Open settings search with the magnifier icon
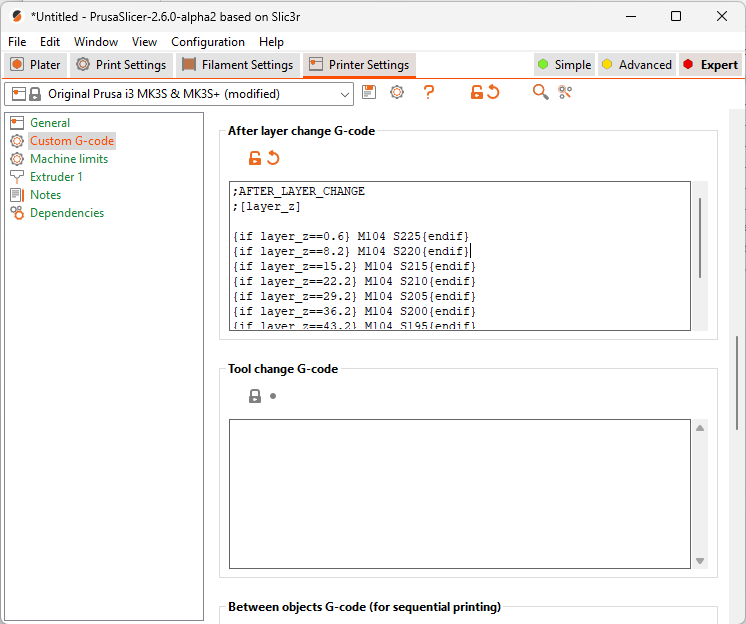Screen dimensions: 746x624 pyautogui.click(x=540, y=92)
